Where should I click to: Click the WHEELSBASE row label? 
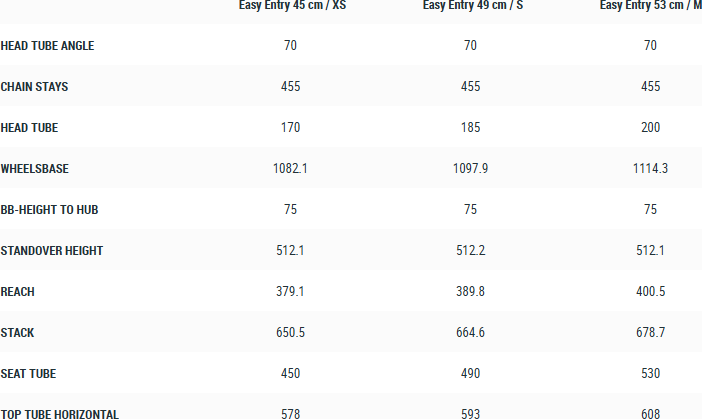click(35, 169)
